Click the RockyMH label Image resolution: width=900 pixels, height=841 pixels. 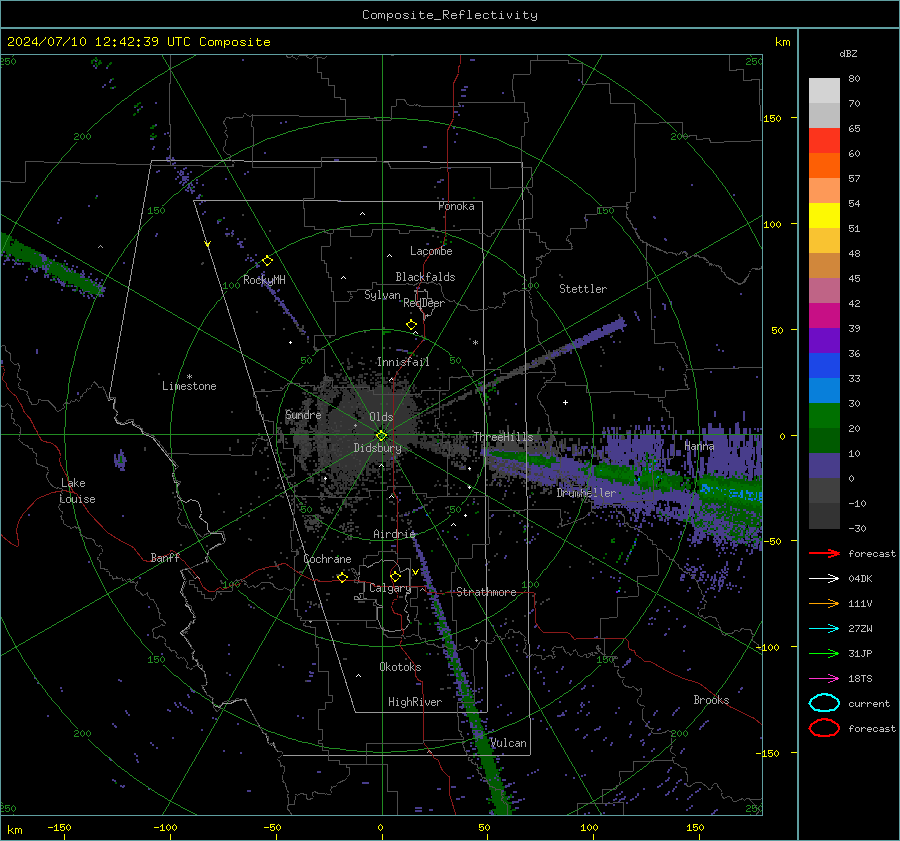[x=264, y=280]
